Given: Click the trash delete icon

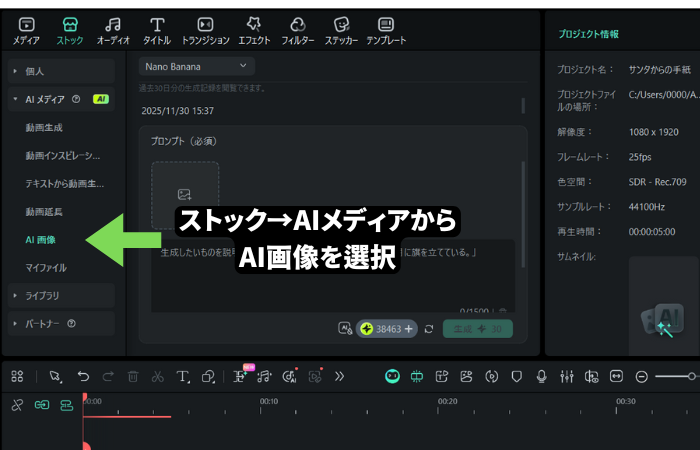Looking at the screenshot, I should pyautogui.click(x=133, y=376).
